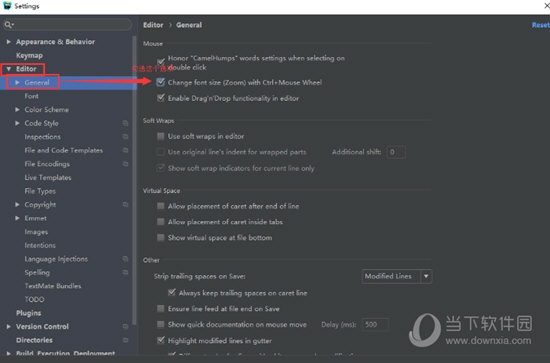Enable Allow placement of caret after end of line
Screen dimensions: 550x363
161,206
